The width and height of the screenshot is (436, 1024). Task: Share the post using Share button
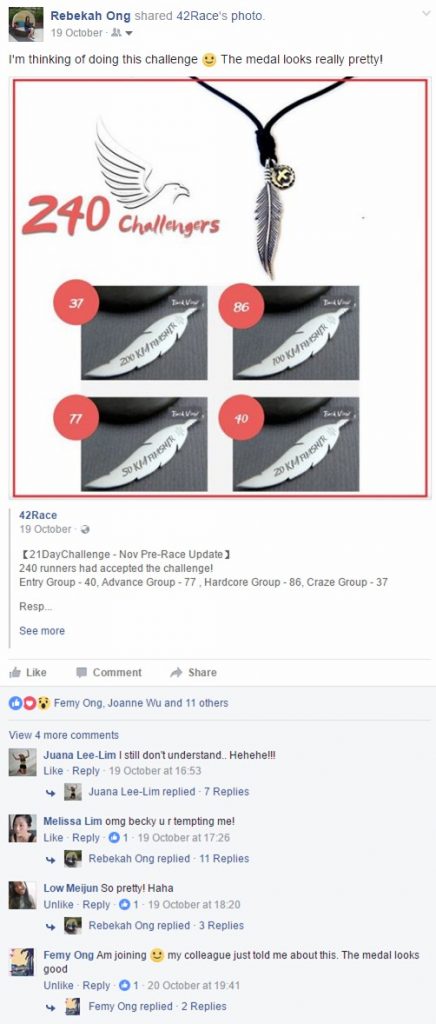coord(193,672)
